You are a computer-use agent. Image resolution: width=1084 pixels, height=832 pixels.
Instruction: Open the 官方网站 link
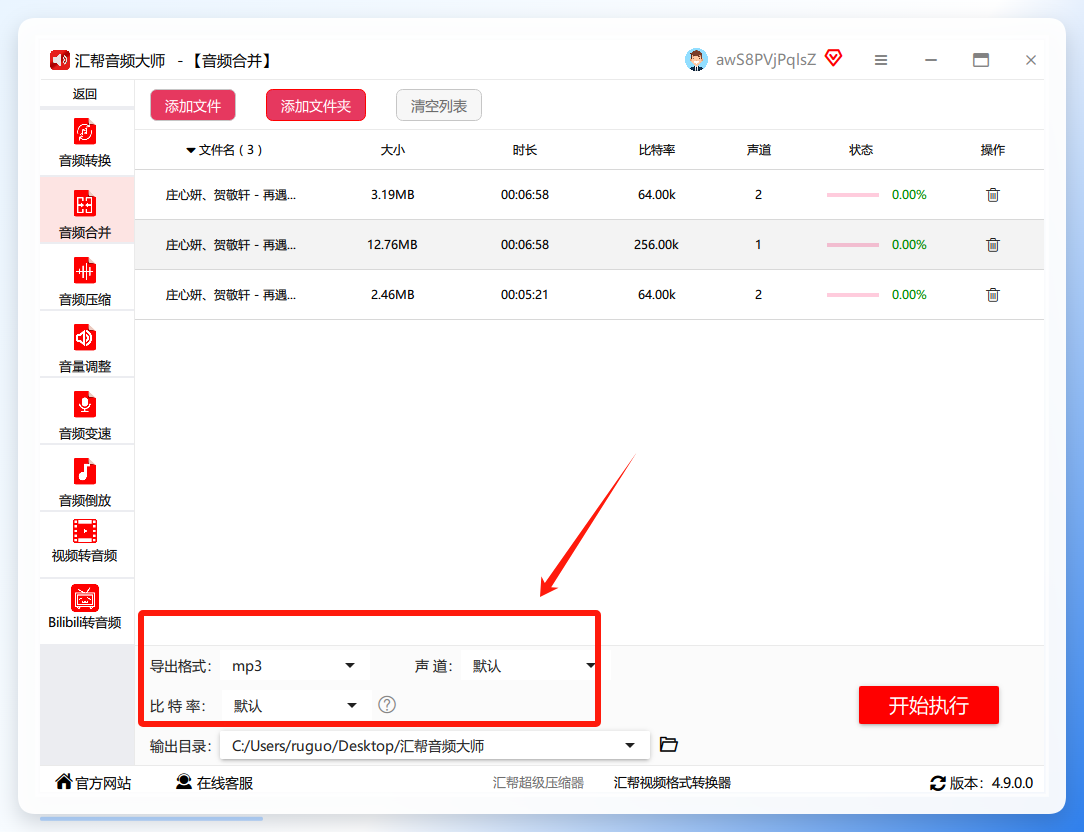point(93,782)
